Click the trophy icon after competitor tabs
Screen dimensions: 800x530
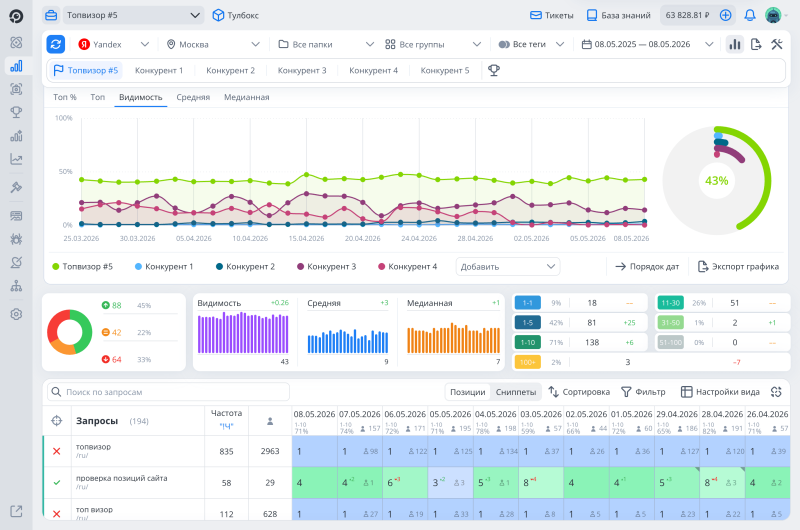click(x=493, y=70)
